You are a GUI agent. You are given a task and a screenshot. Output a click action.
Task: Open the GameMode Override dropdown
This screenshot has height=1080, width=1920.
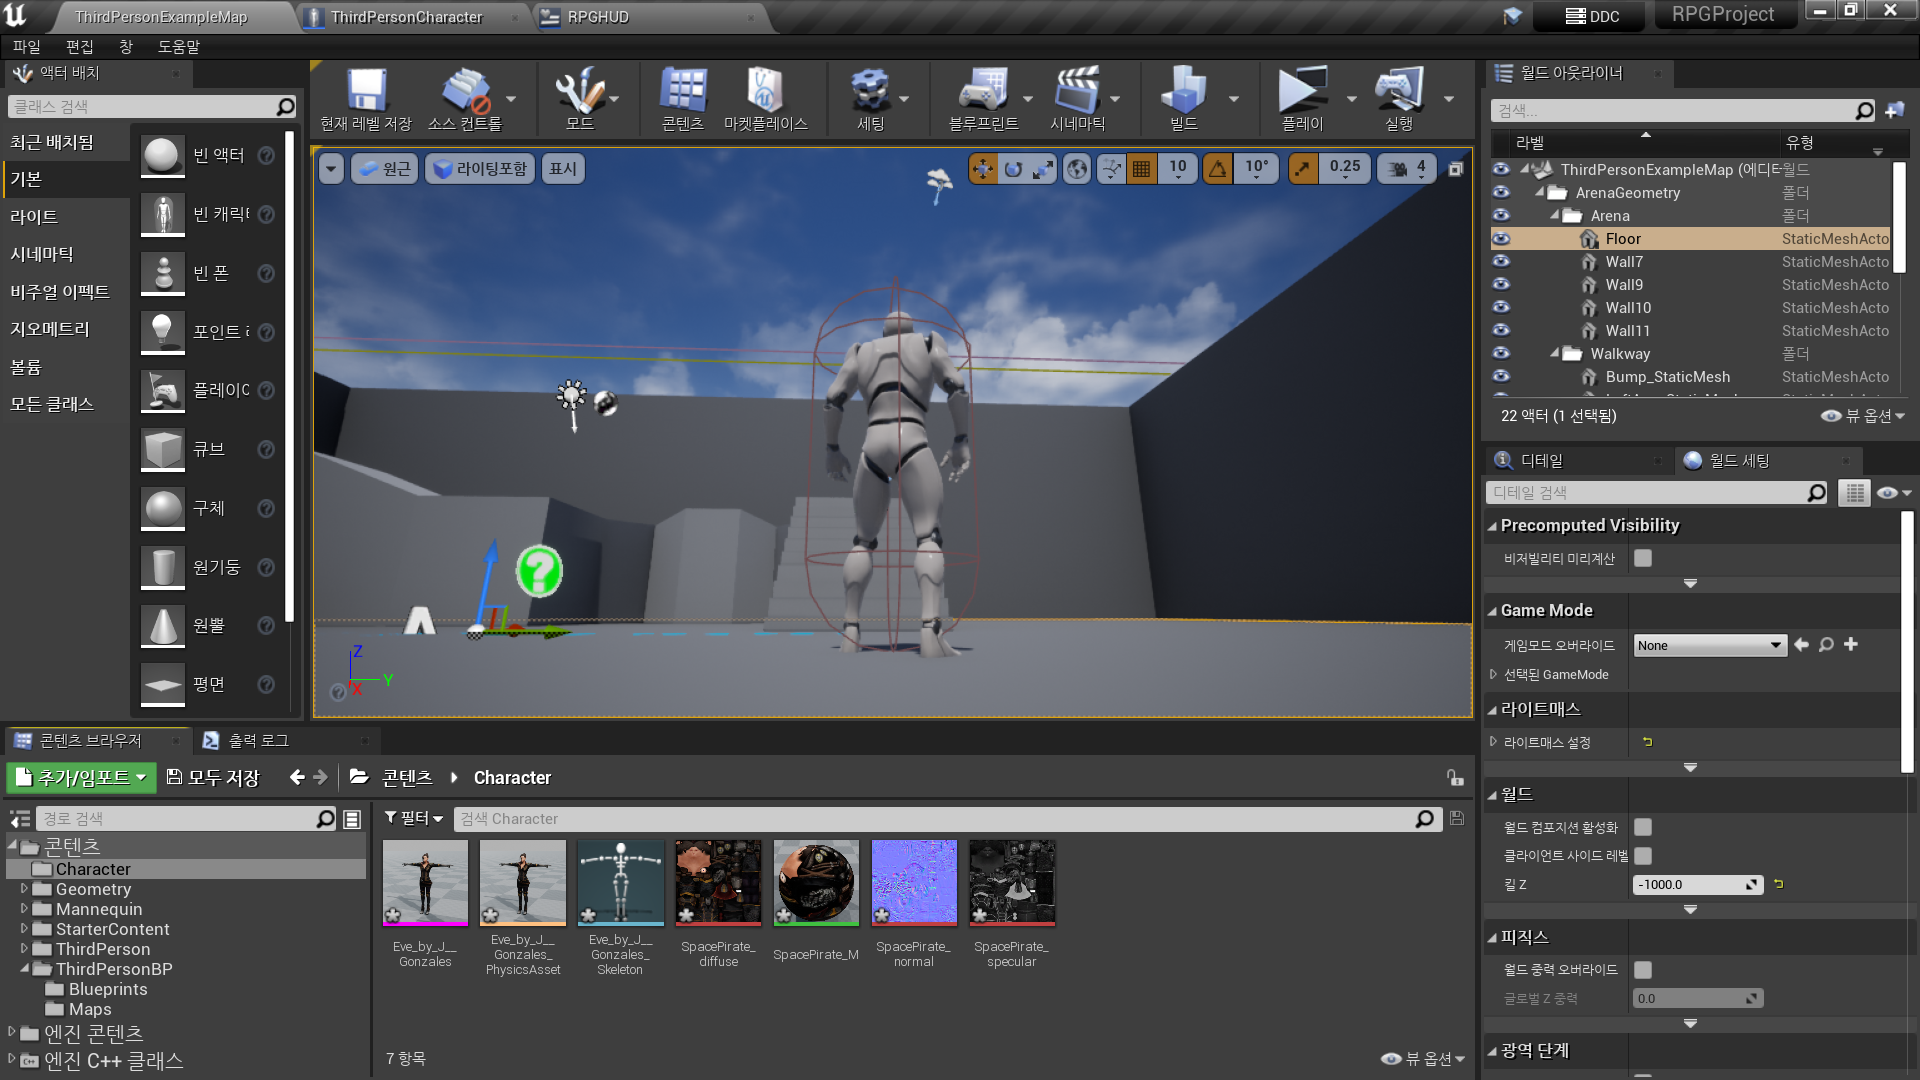pos(1710,645)
